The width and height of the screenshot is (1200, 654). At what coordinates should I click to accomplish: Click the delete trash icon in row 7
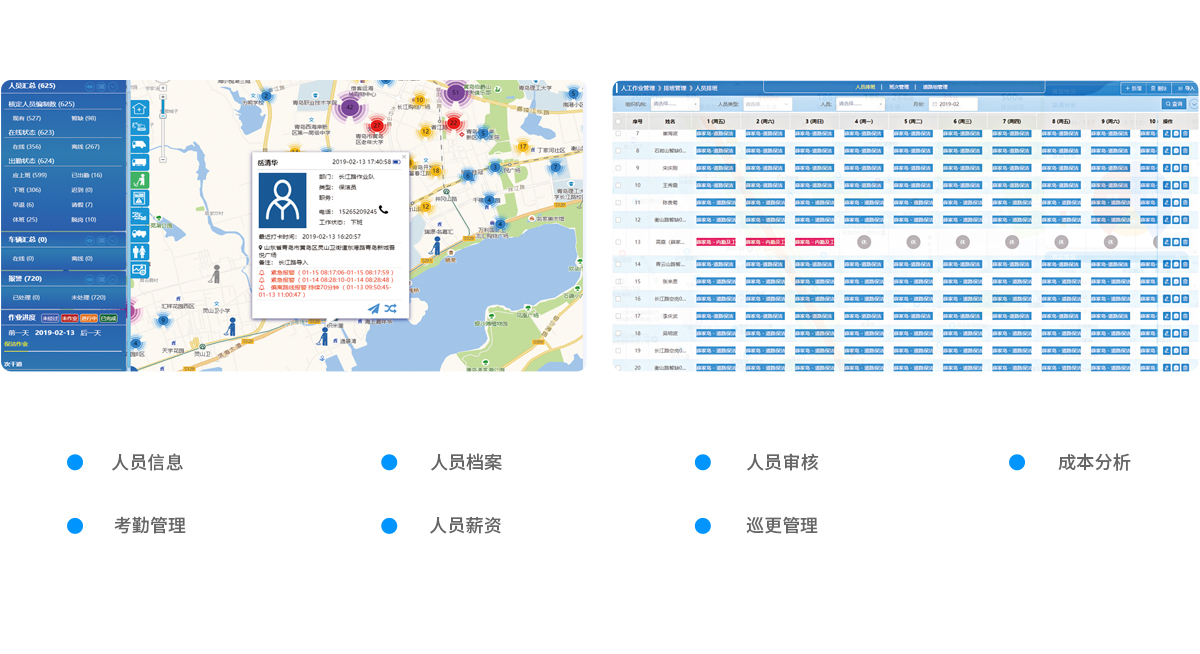[1185, 134]
